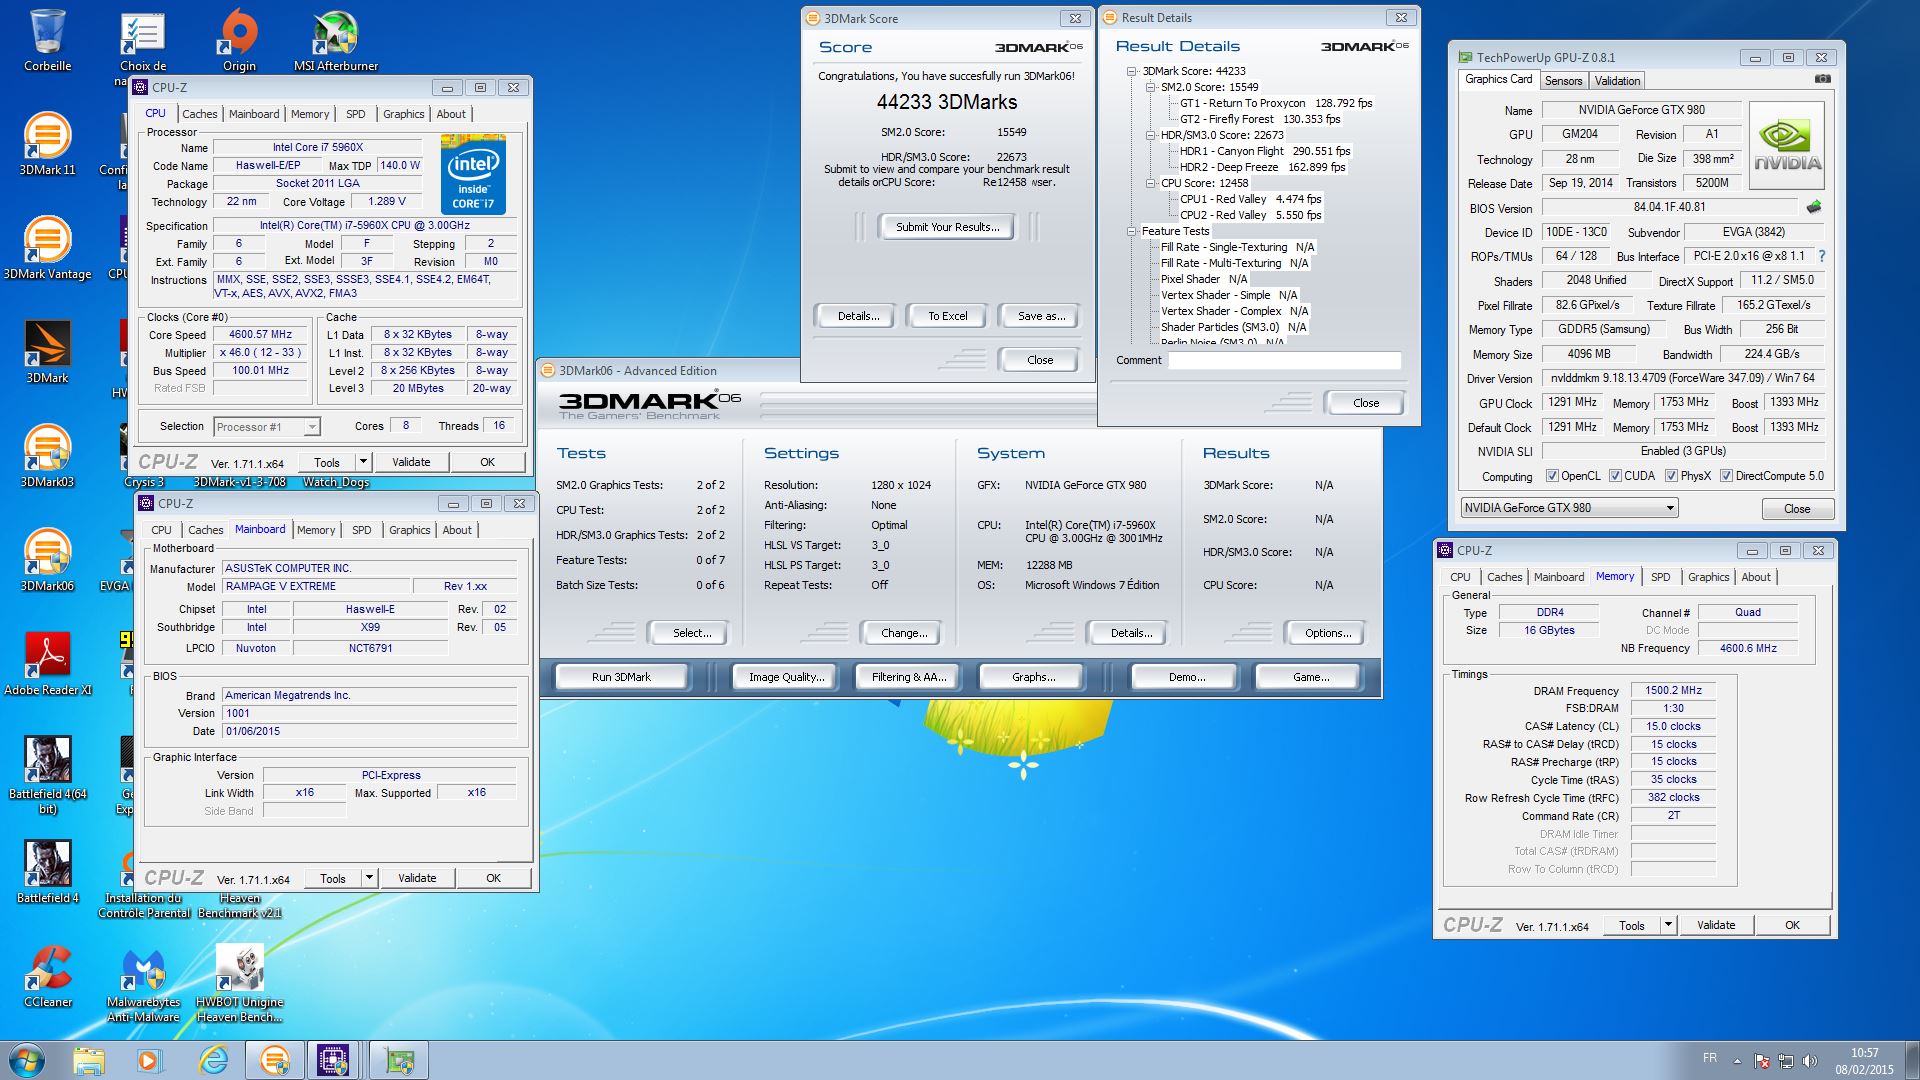
Task: Collapse the Feature Tests tree node
Action: pyautogui.click(x=1132, y=231)
